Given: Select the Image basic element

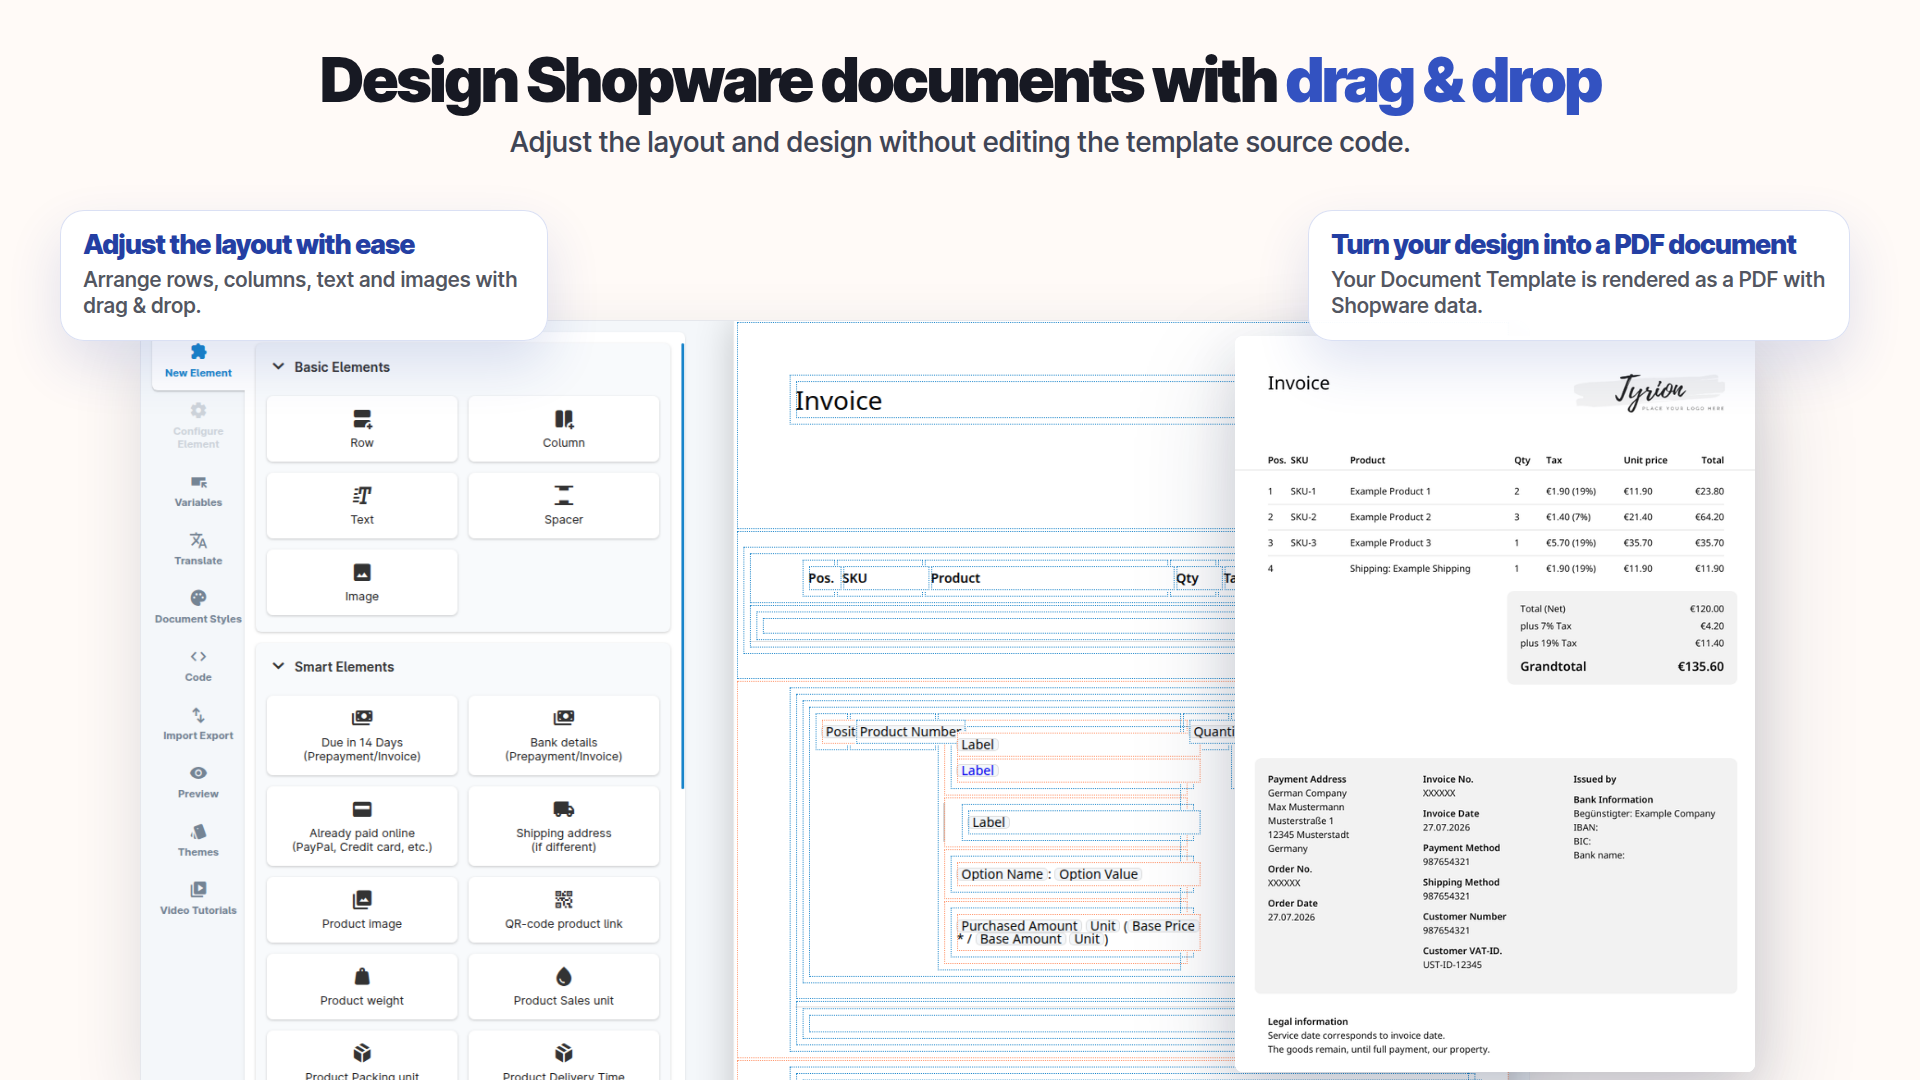Looking at the screenshot, I should 362,583.
